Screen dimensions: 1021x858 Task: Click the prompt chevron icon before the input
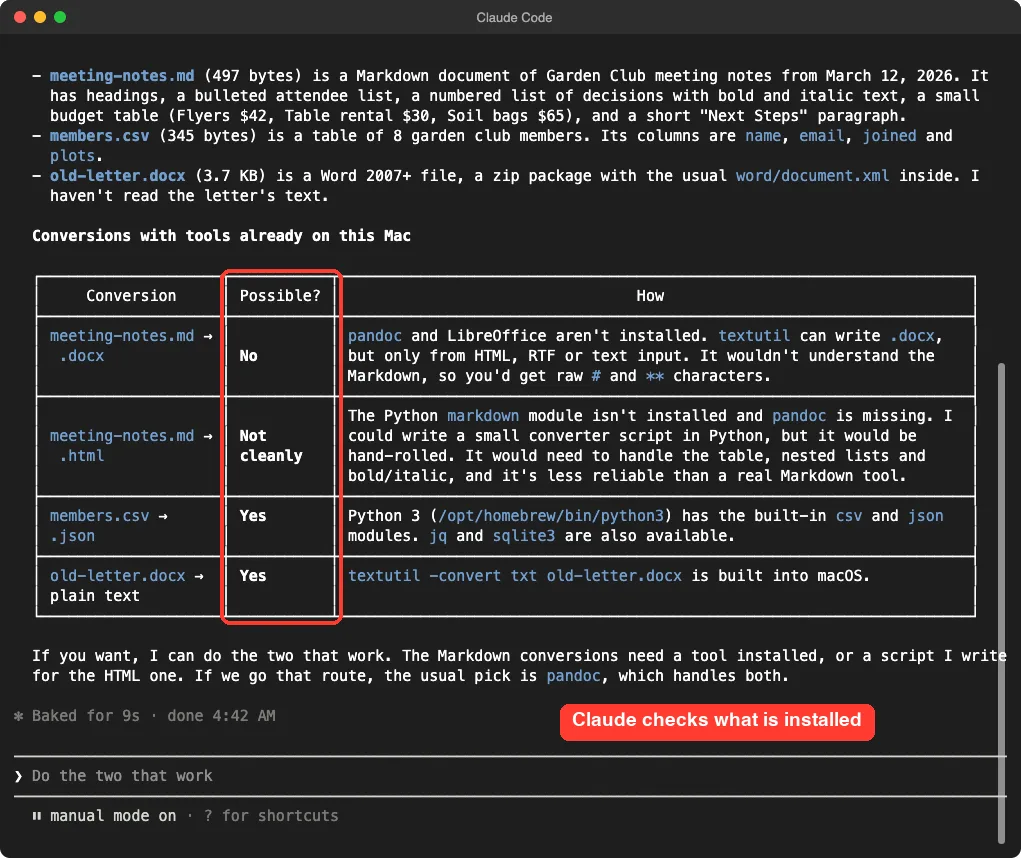(18, 776)
